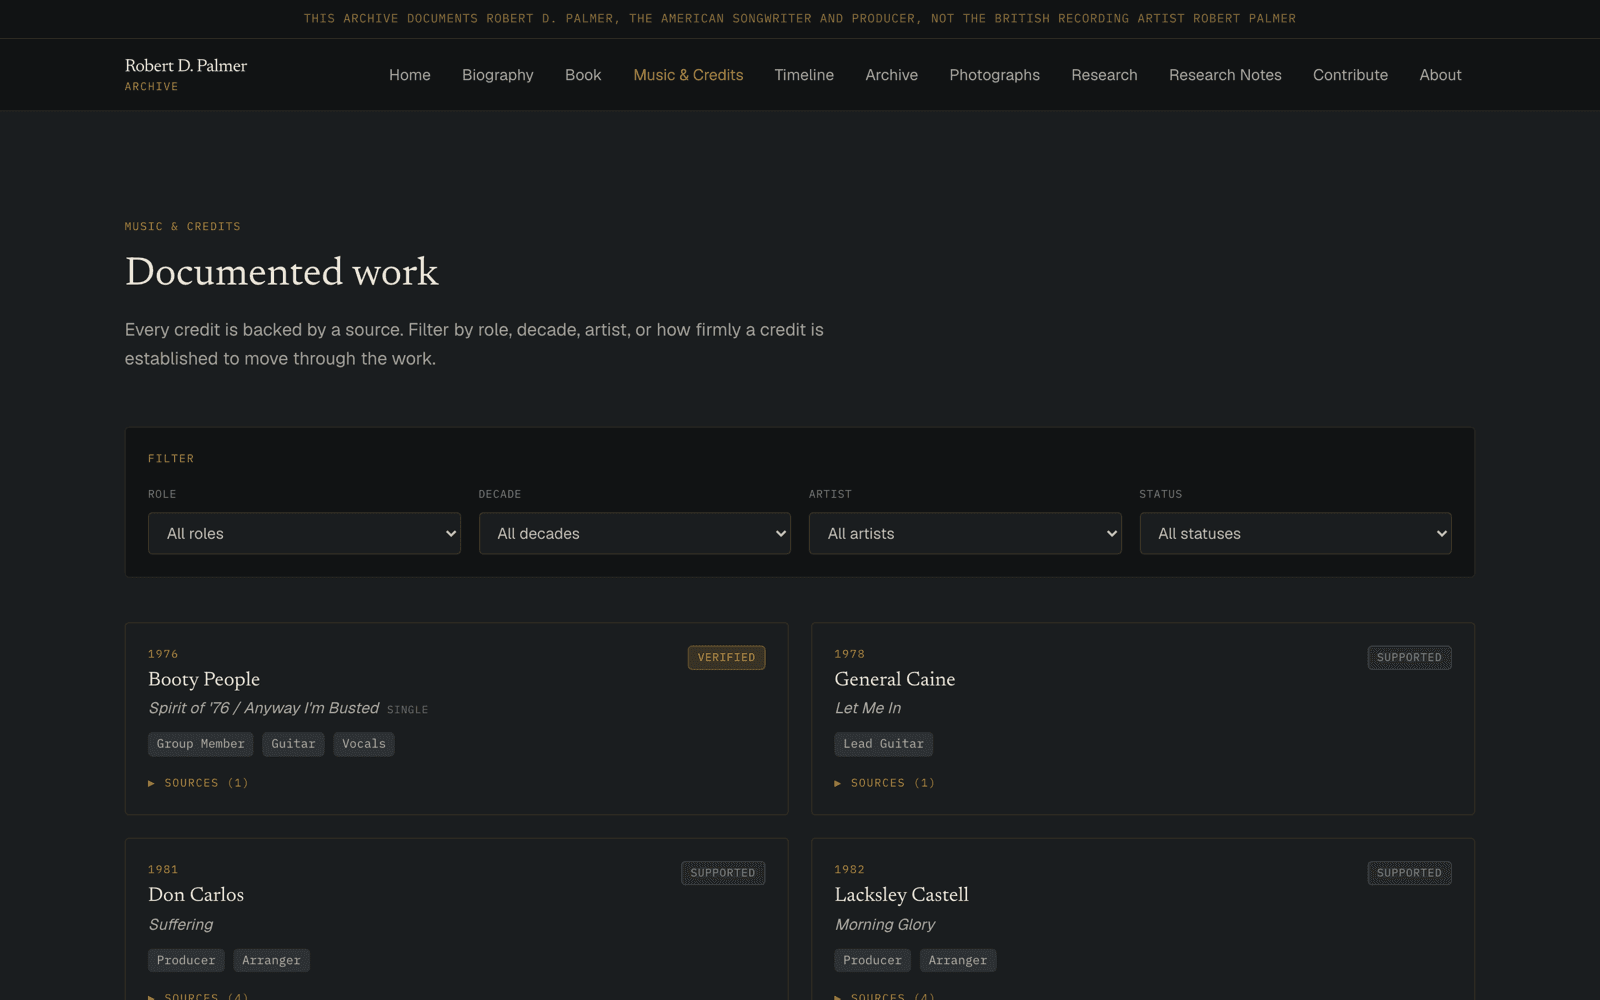The image size is (1600, 1000).
Task: Visit the Photographs page
Action: point(995,75)
